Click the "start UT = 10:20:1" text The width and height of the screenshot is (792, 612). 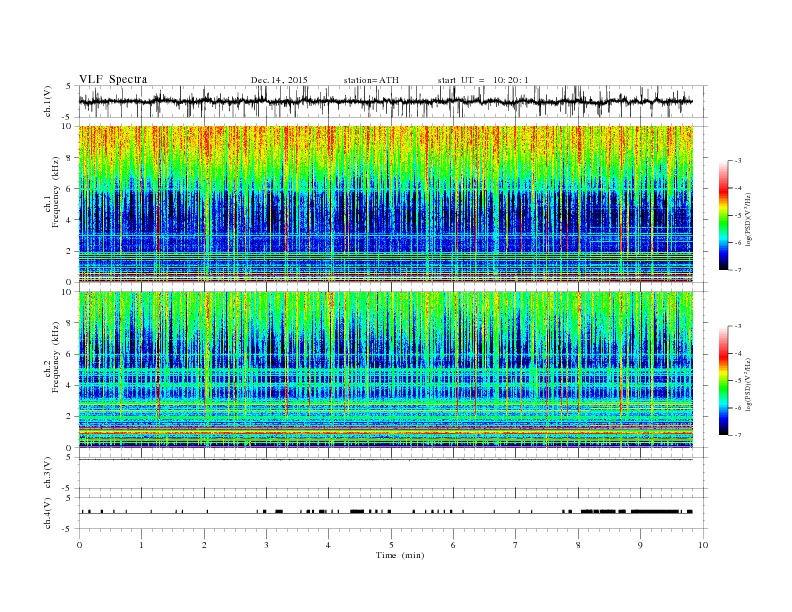click(x=483, y=80)
